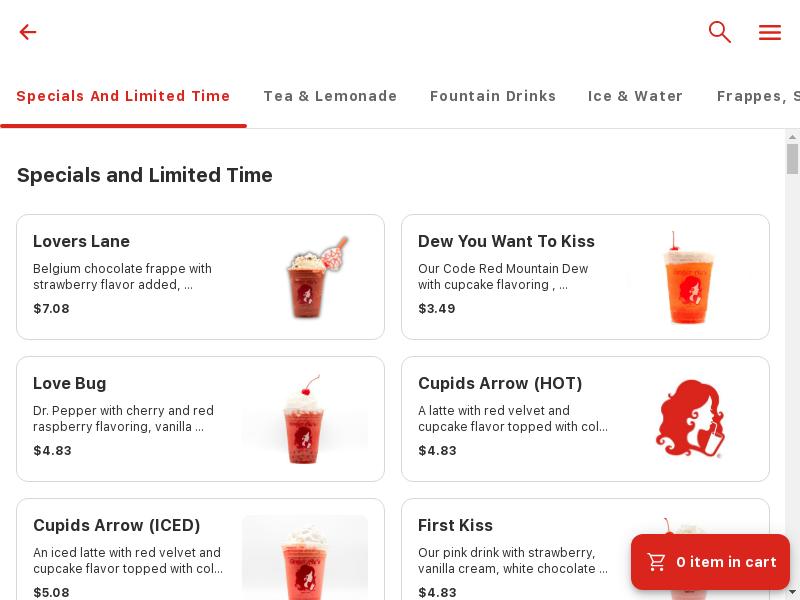Click the Cupids Arrow (ICED) drink image

click(x=305, y=558)
